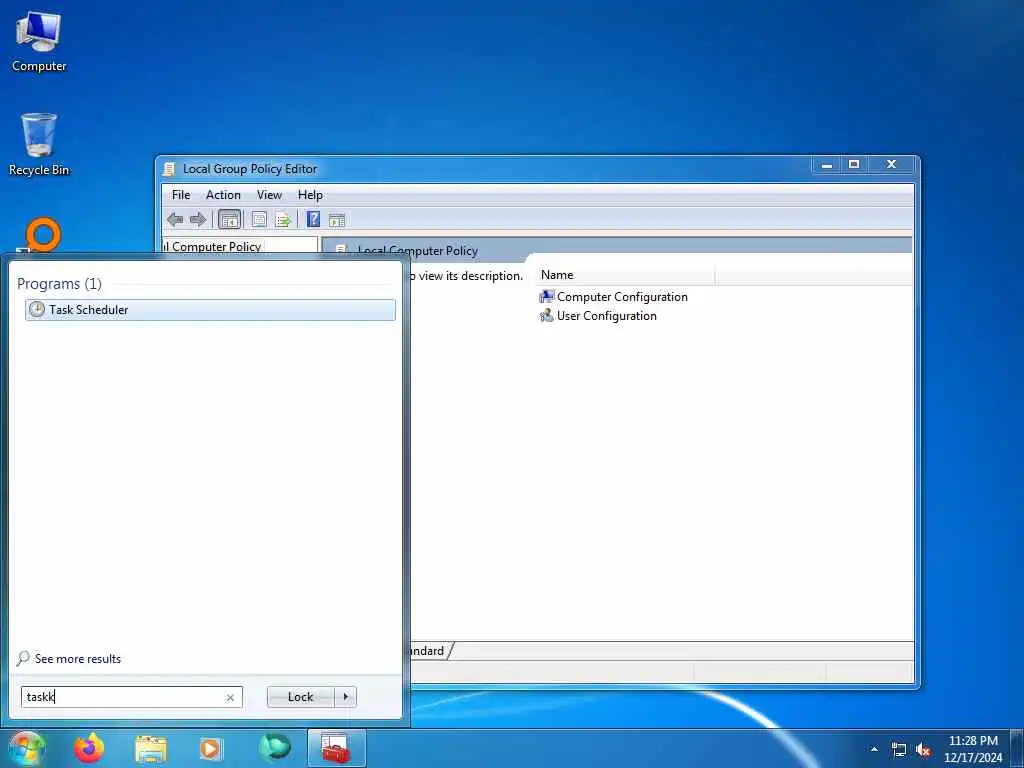Click the Back arrow toolbar icon
The image size is (1024, 768).
pos(175,219)
